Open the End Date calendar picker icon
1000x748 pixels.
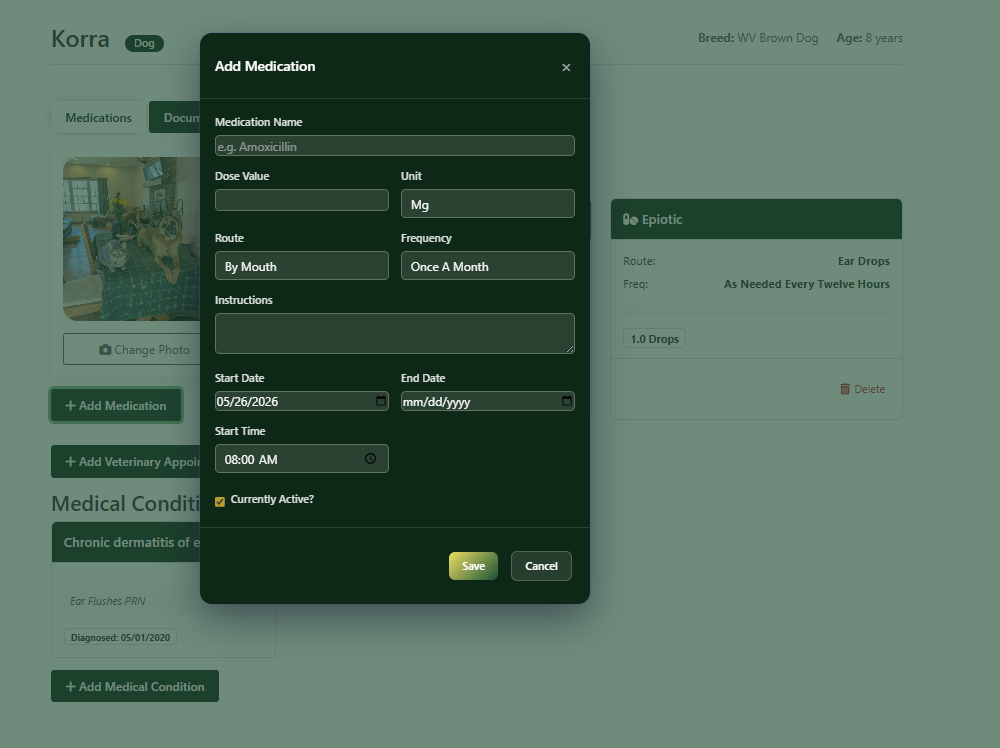coord(566,400)
